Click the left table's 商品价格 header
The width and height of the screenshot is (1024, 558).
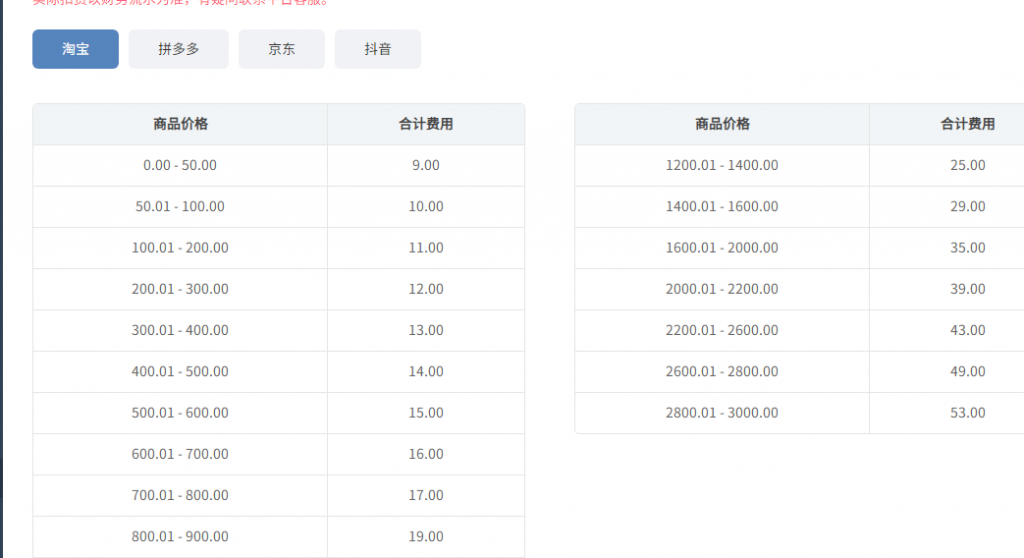180,124
